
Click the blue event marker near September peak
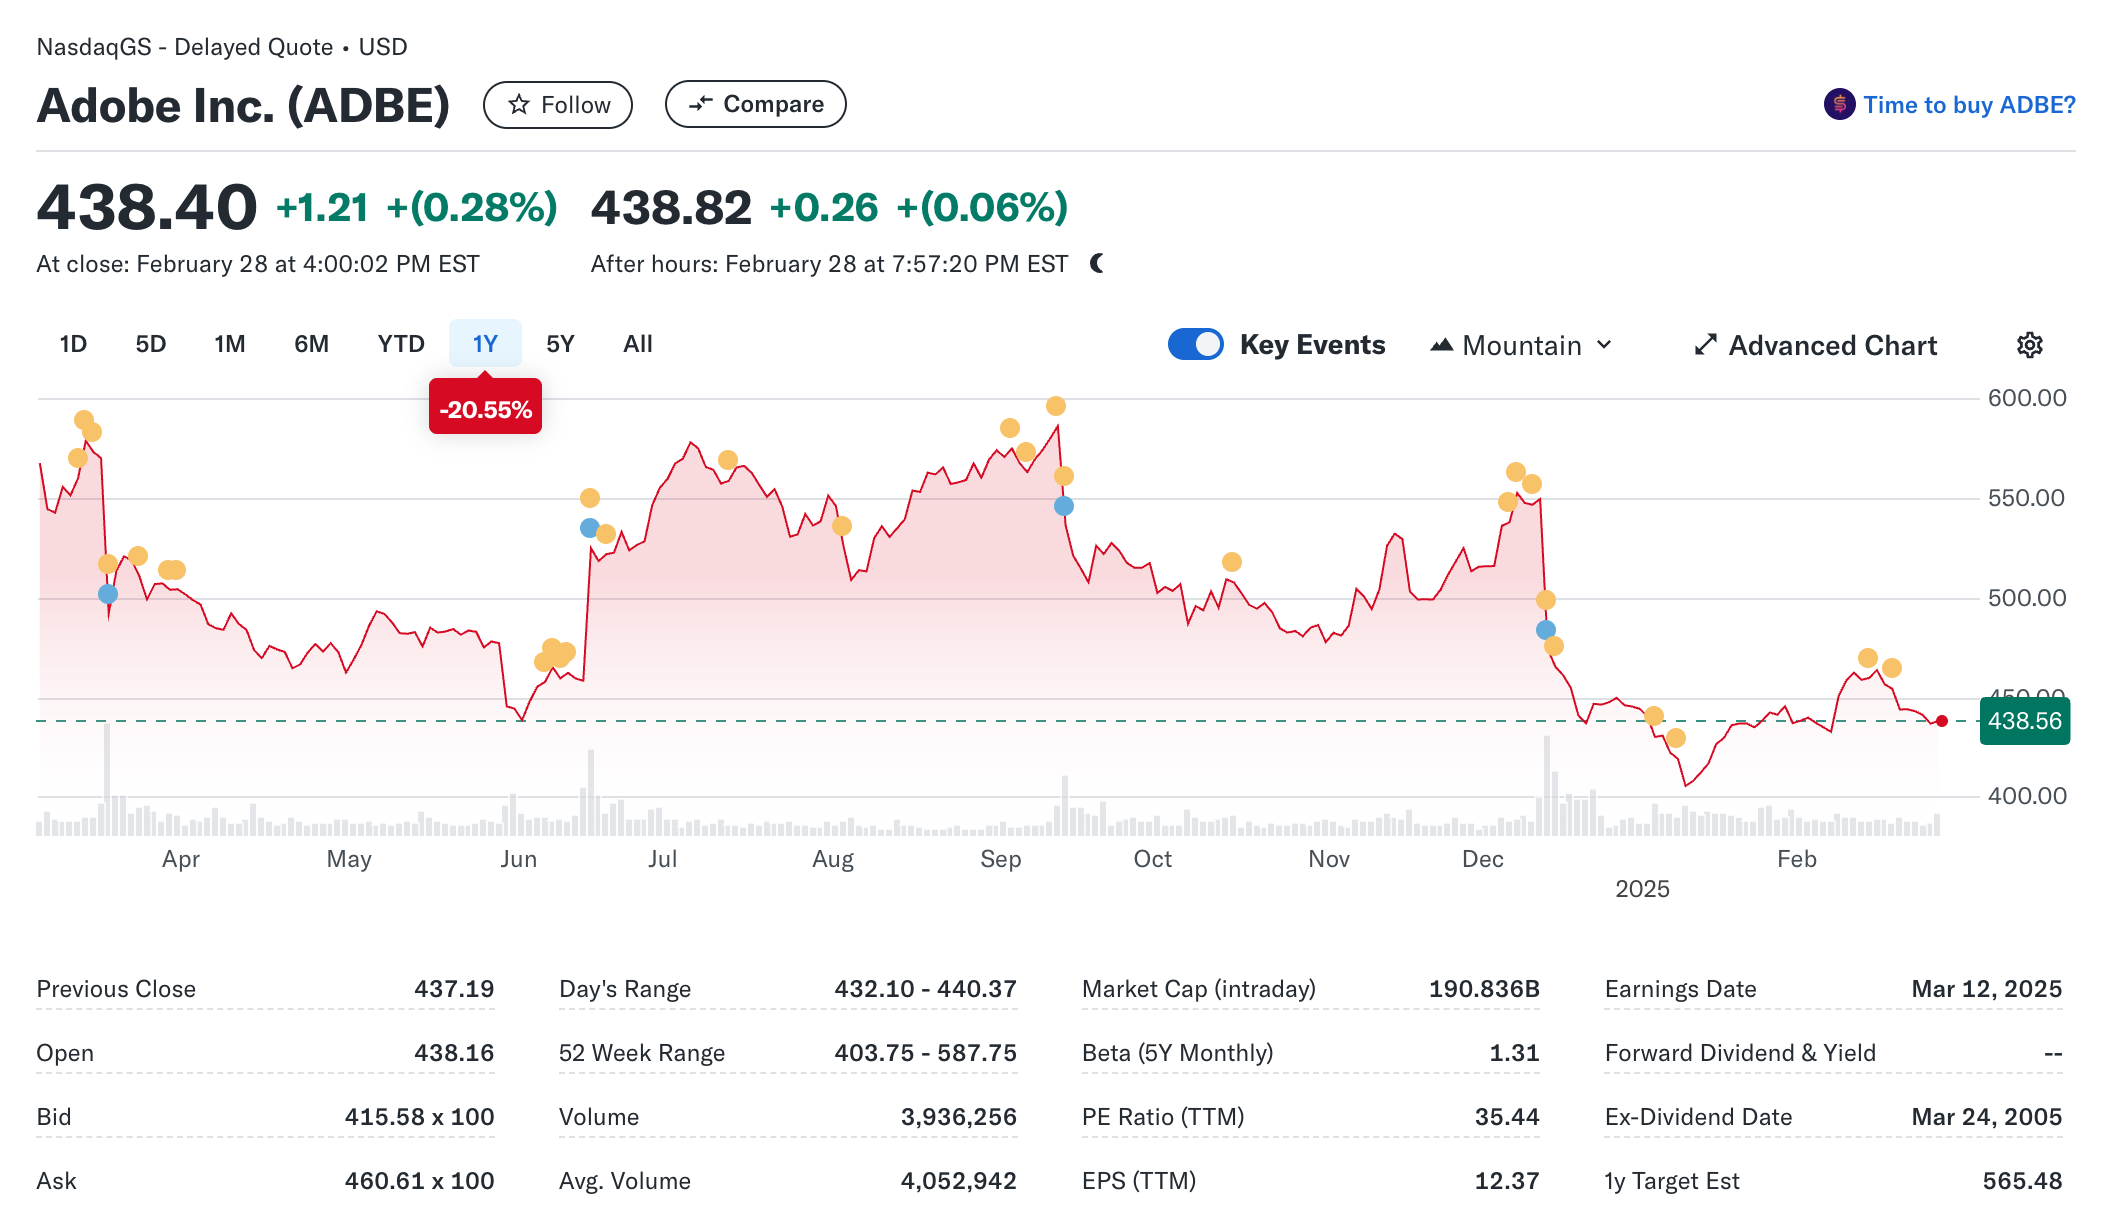[x=1064, y=506]
